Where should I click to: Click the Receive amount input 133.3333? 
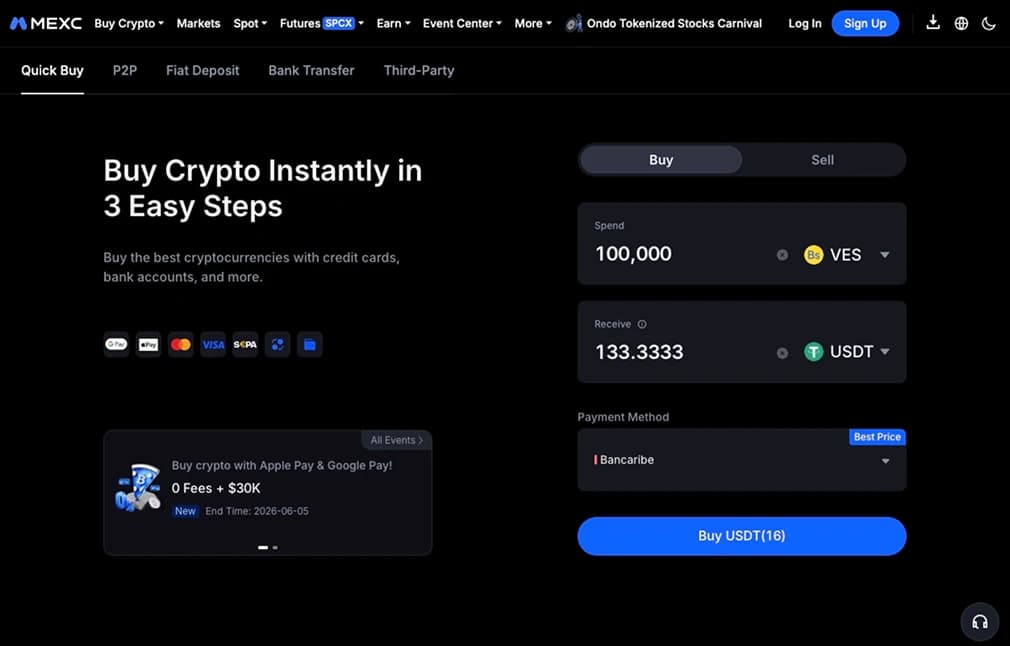pyautogui.click(x=640, y=352)
